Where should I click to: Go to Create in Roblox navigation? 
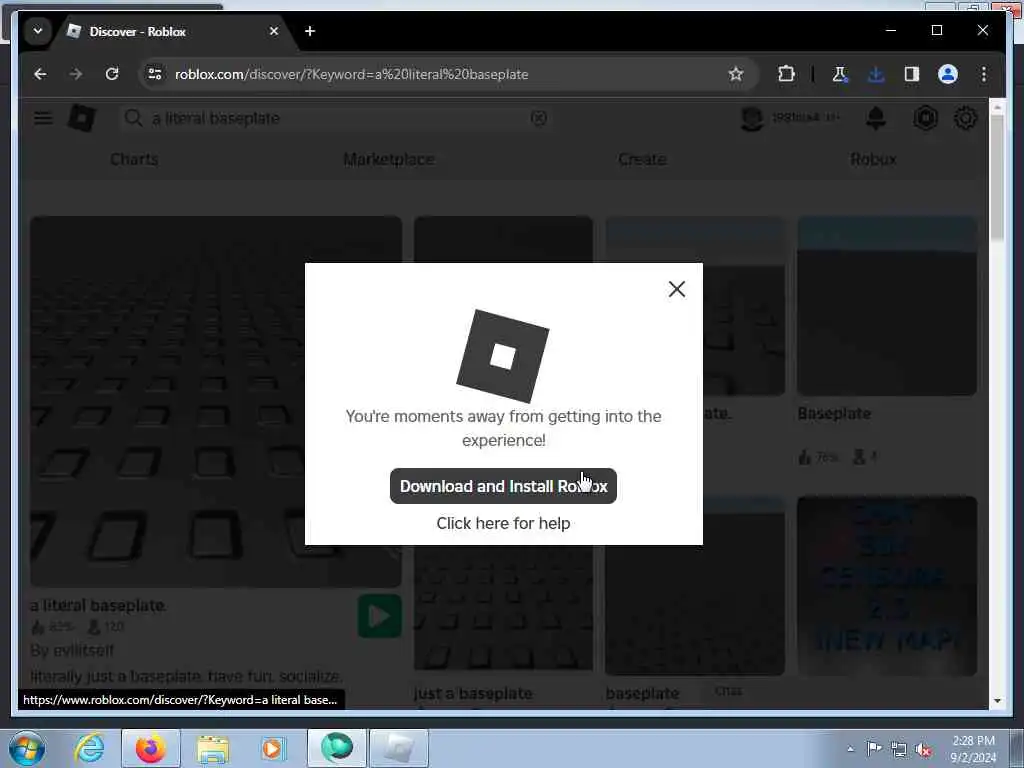click(x=642, y=159)
